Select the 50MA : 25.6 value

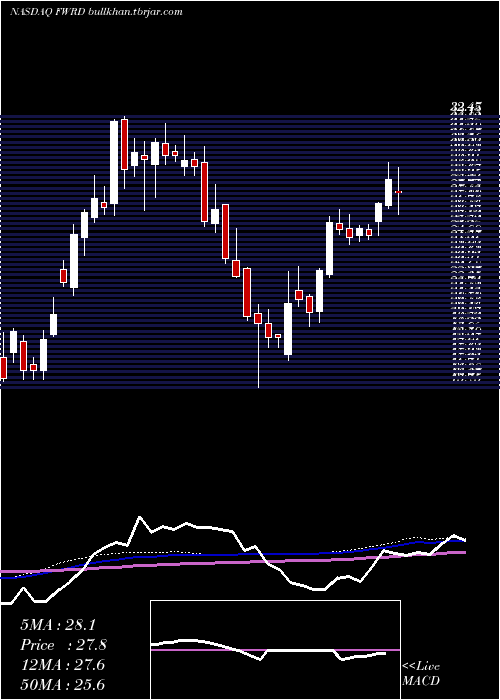[62, 685]
